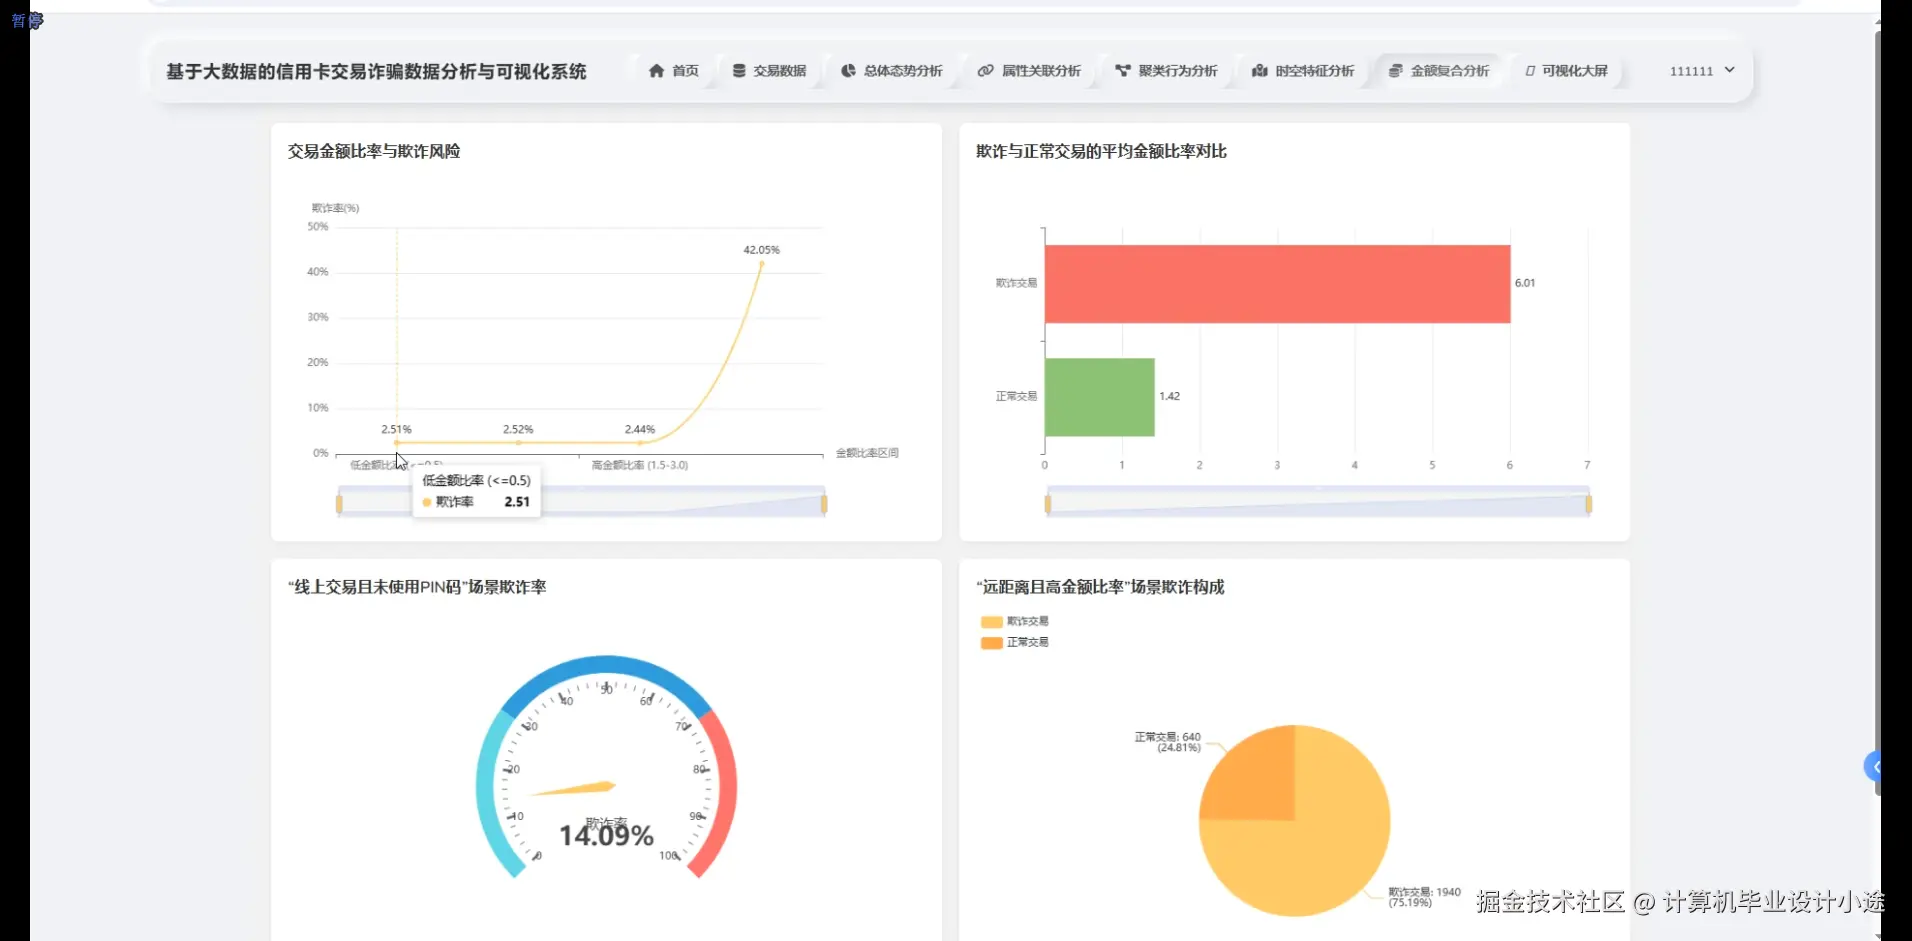Click the link icon beside 属性关联分析

coord(985,71)
